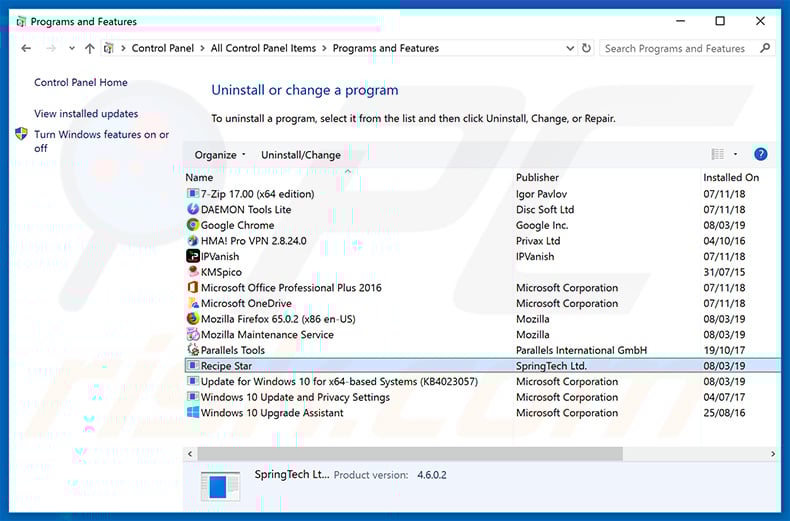Click the Microsoft OneDrive icon
790x521 pixels.
[x=193, y=303]
